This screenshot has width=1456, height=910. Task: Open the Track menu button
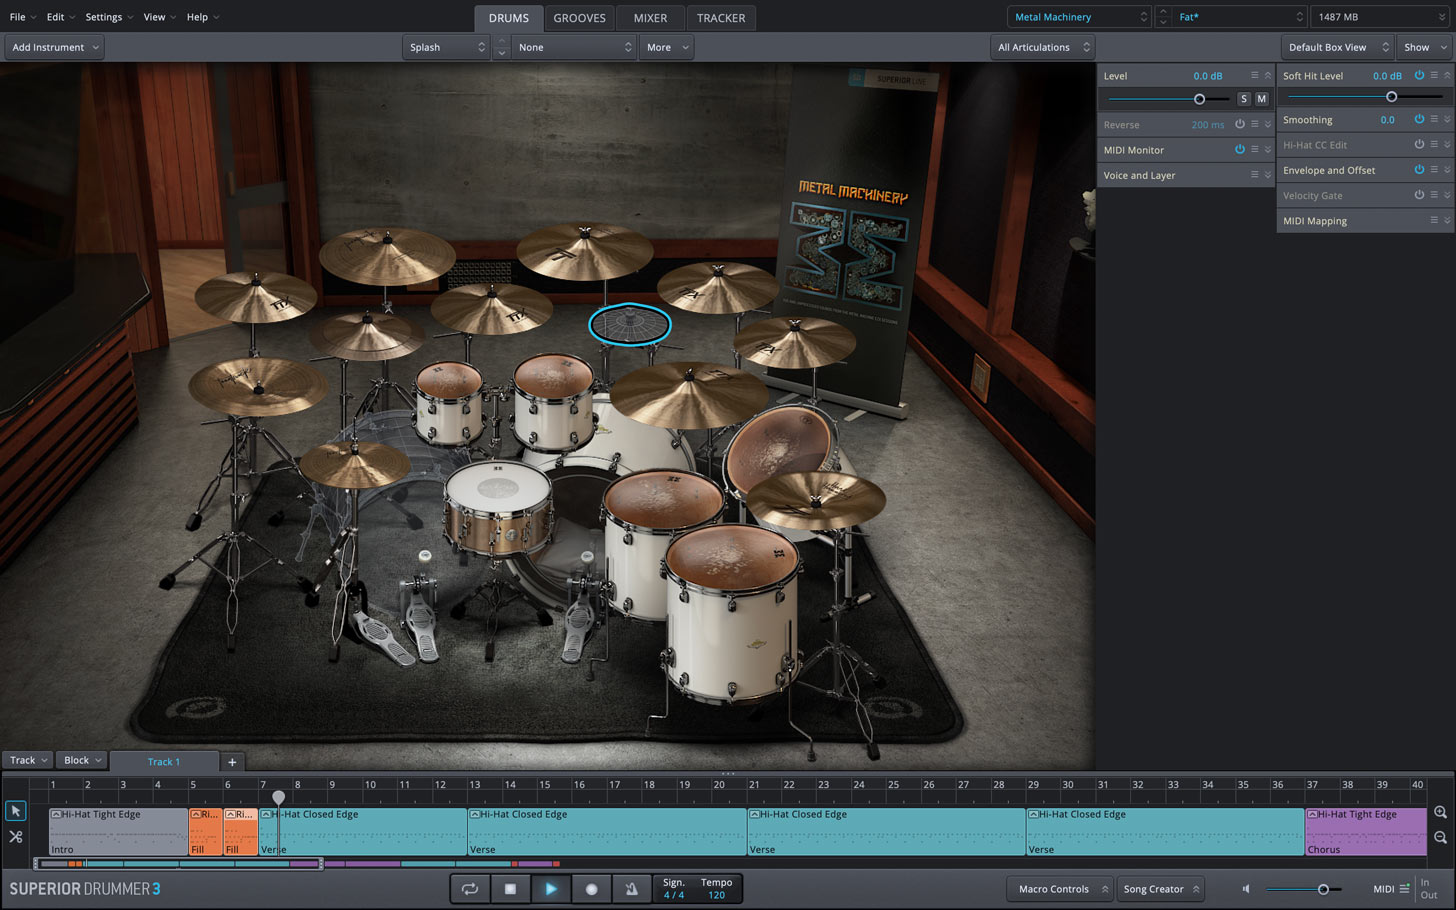[x=28, y=761]
